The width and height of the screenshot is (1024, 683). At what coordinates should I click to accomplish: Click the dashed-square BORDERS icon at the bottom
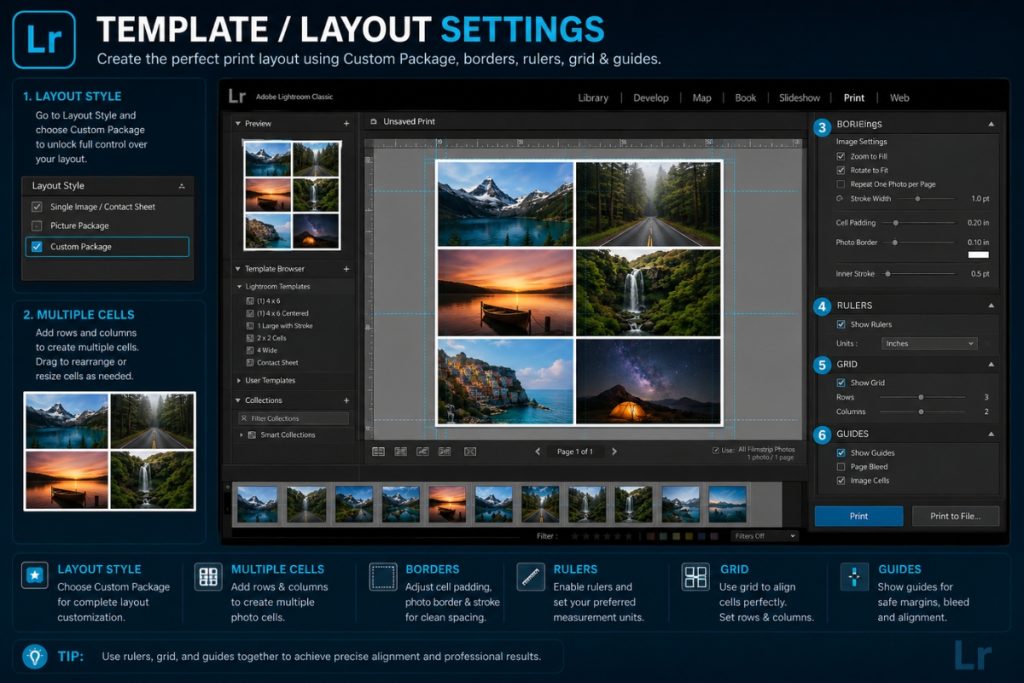[x=383, y=577]
